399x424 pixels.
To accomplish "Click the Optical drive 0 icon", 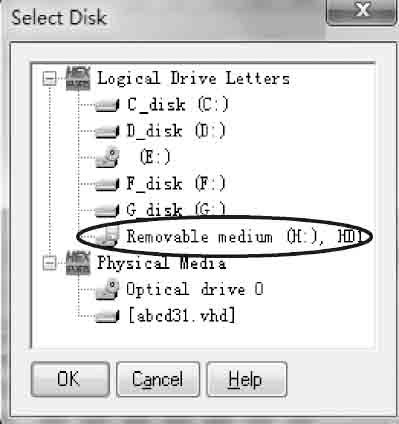I will pos(107,289).
